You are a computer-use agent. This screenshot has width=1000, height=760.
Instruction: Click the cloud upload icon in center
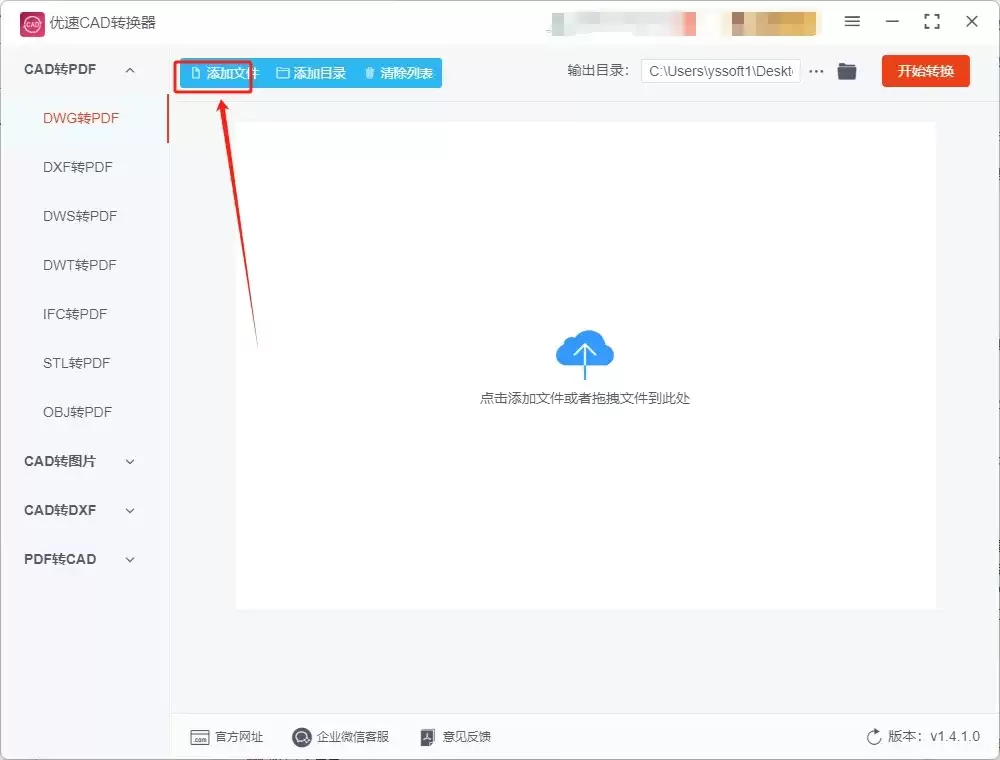[585, 351]
